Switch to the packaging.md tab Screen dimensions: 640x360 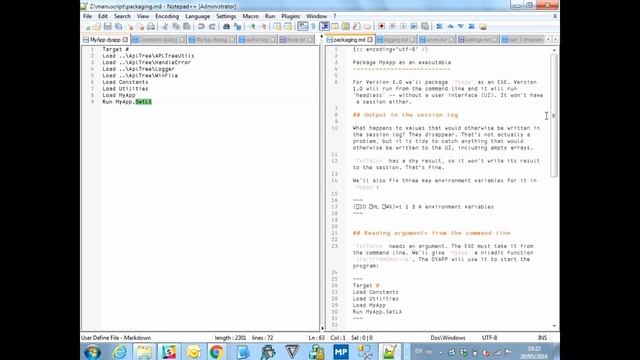click(x=349, y=40)
